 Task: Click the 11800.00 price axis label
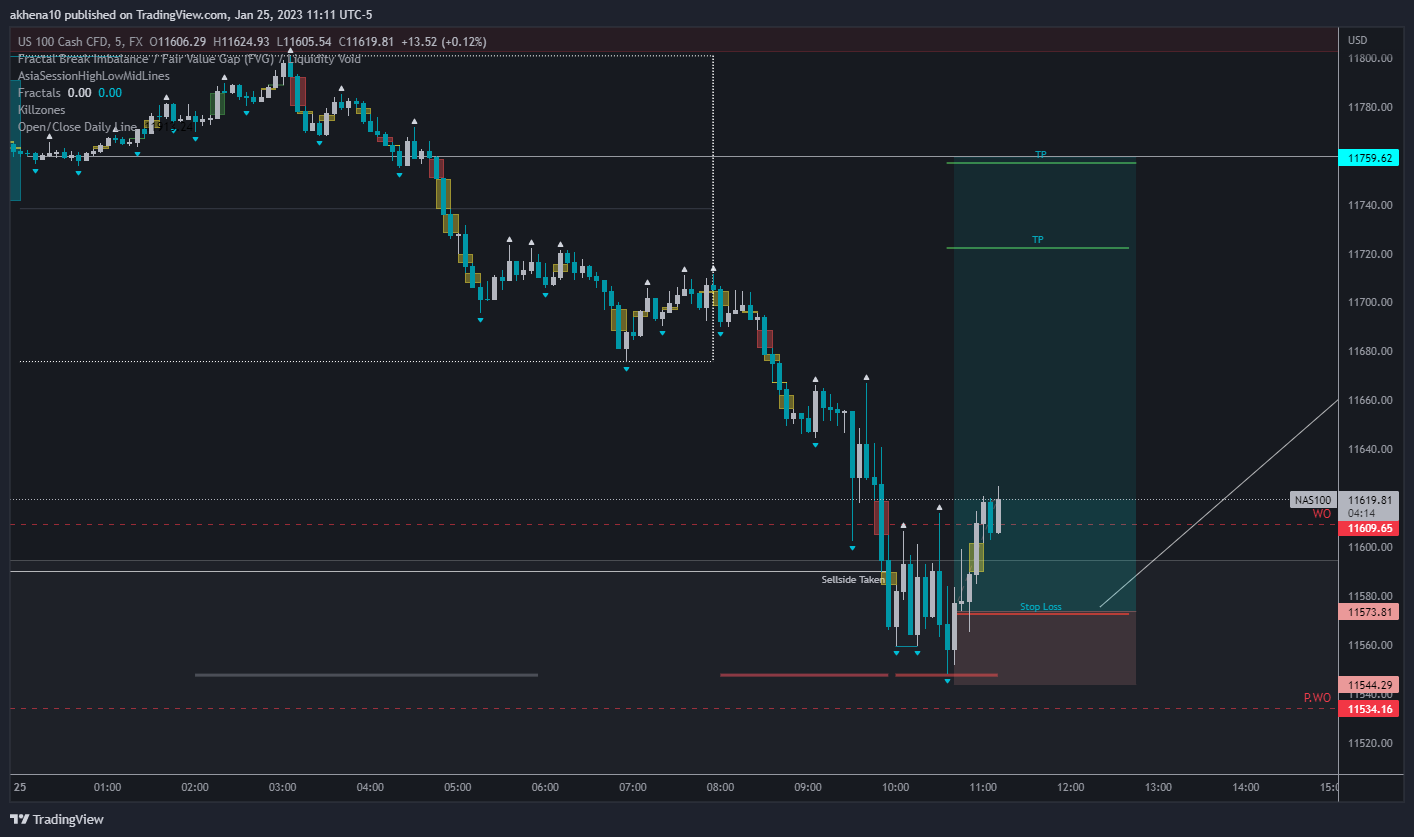(1372, 58)
